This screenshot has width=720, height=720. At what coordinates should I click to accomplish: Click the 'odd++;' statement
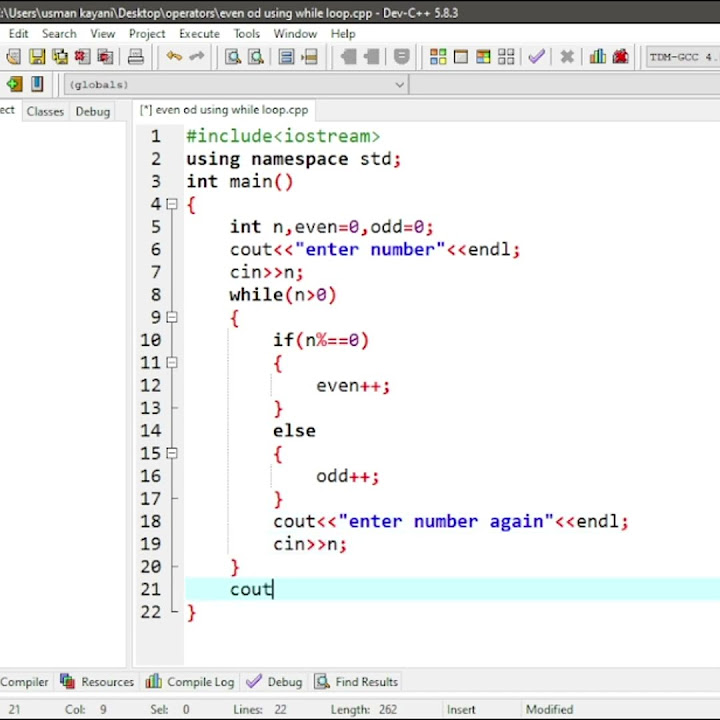(348, 476)
